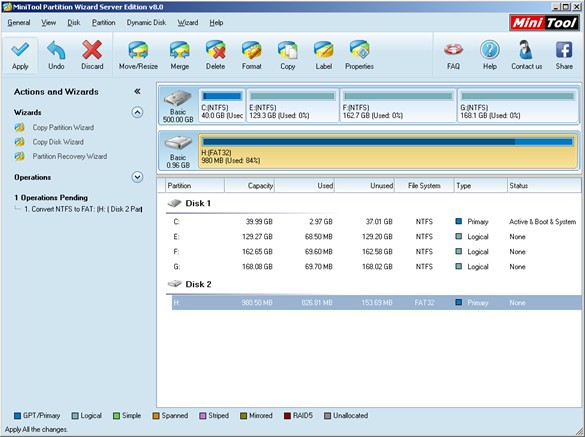Open the General menu
Image resolution: width=585 pixels, height=437 pixels.
coord(19,23)
